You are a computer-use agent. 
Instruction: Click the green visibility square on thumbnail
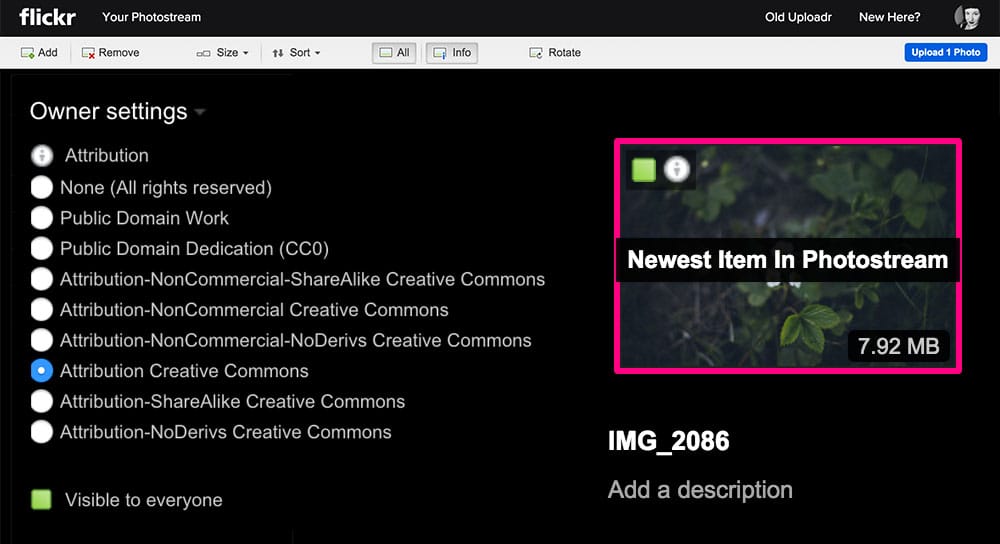click(x=643, y=169)
